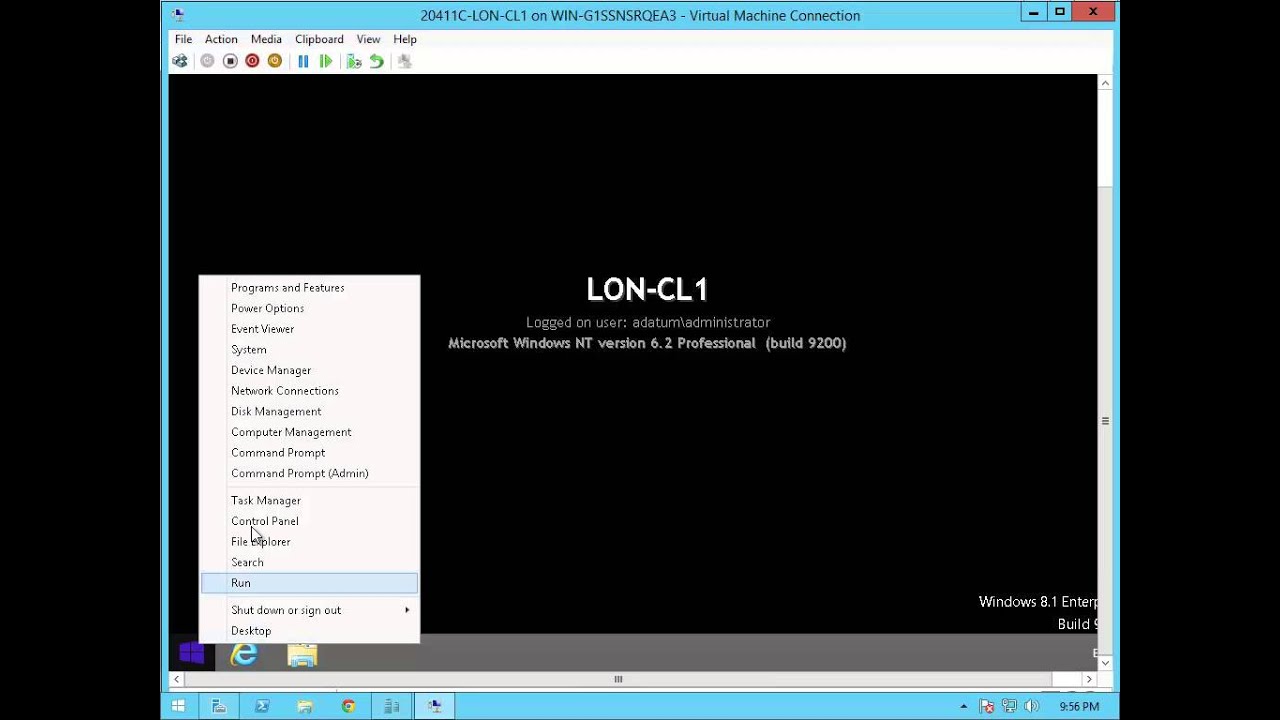Screen dimensions: 1280x720
Task: Select Disk Management from the menu
Action: click(309, 412)
